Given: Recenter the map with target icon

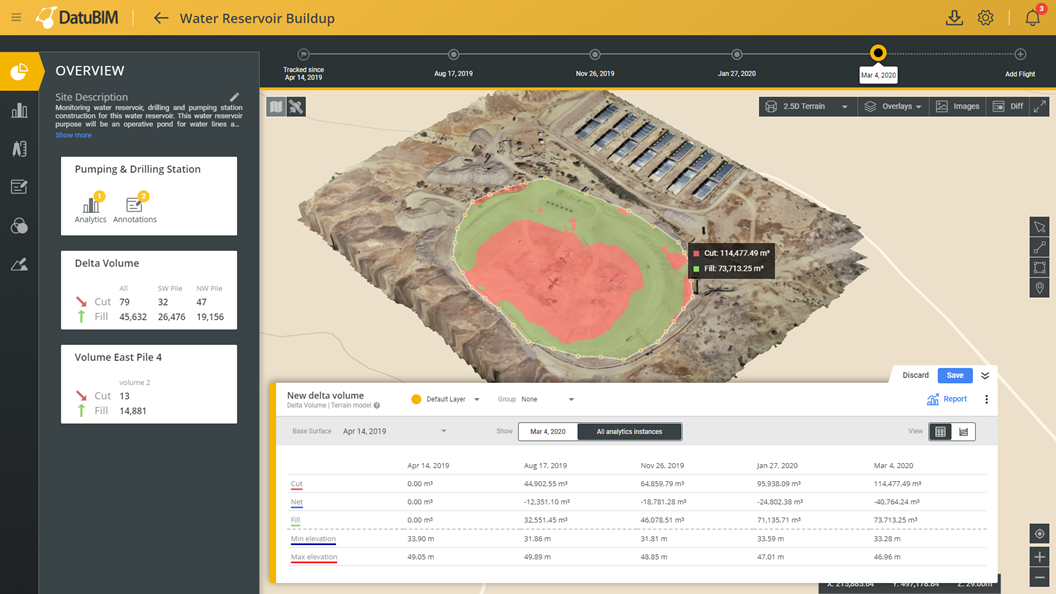Looking at the screenshot, I should pyautogui.click(x=1040, y=534).
